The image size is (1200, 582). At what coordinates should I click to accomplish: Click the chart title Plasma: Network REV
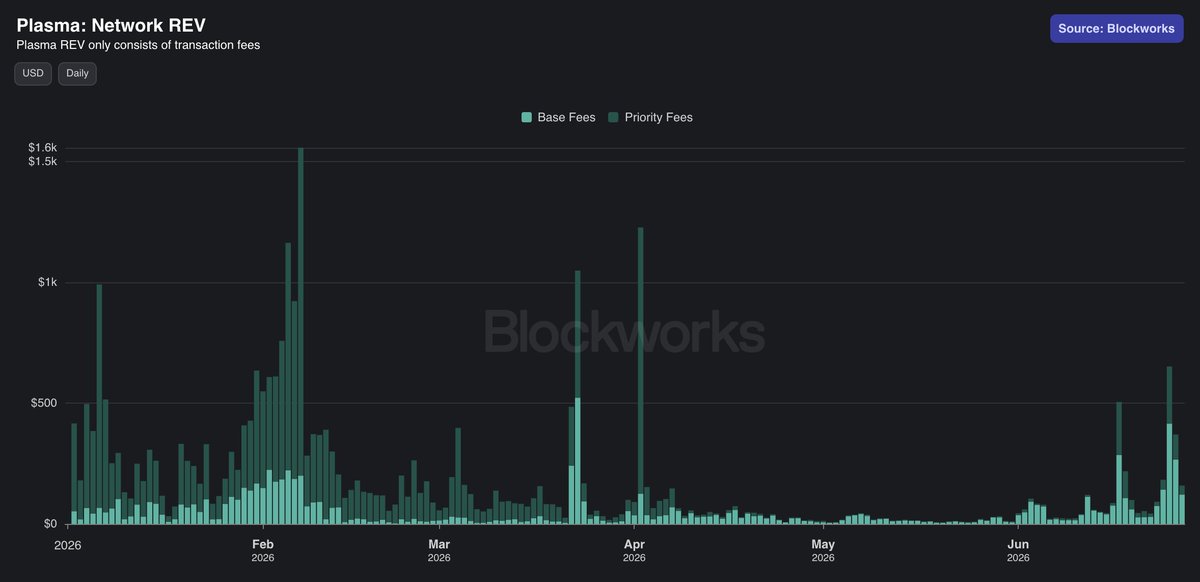point(111,25)
